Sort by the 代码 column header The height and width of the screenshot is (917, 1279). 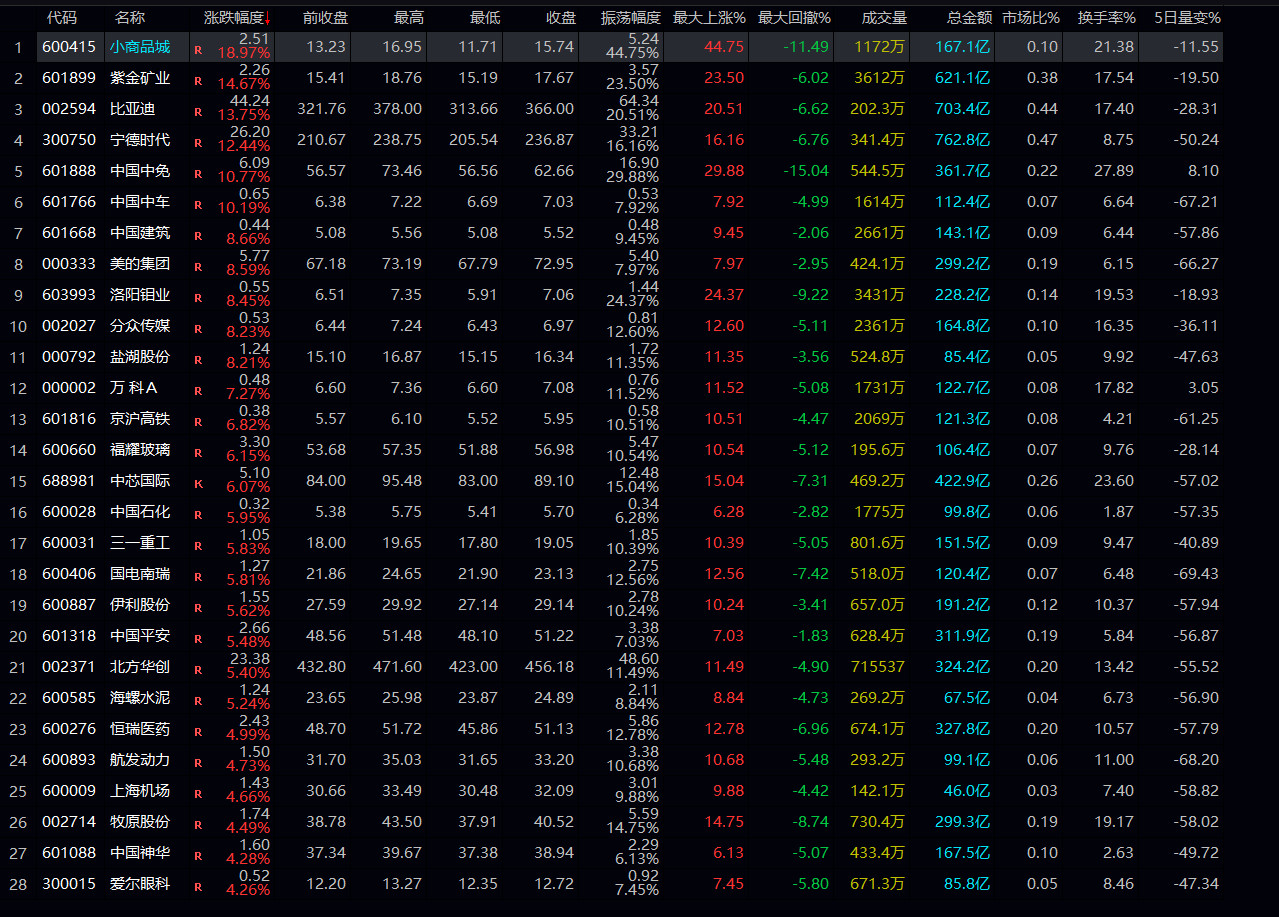tap(62, 18)
